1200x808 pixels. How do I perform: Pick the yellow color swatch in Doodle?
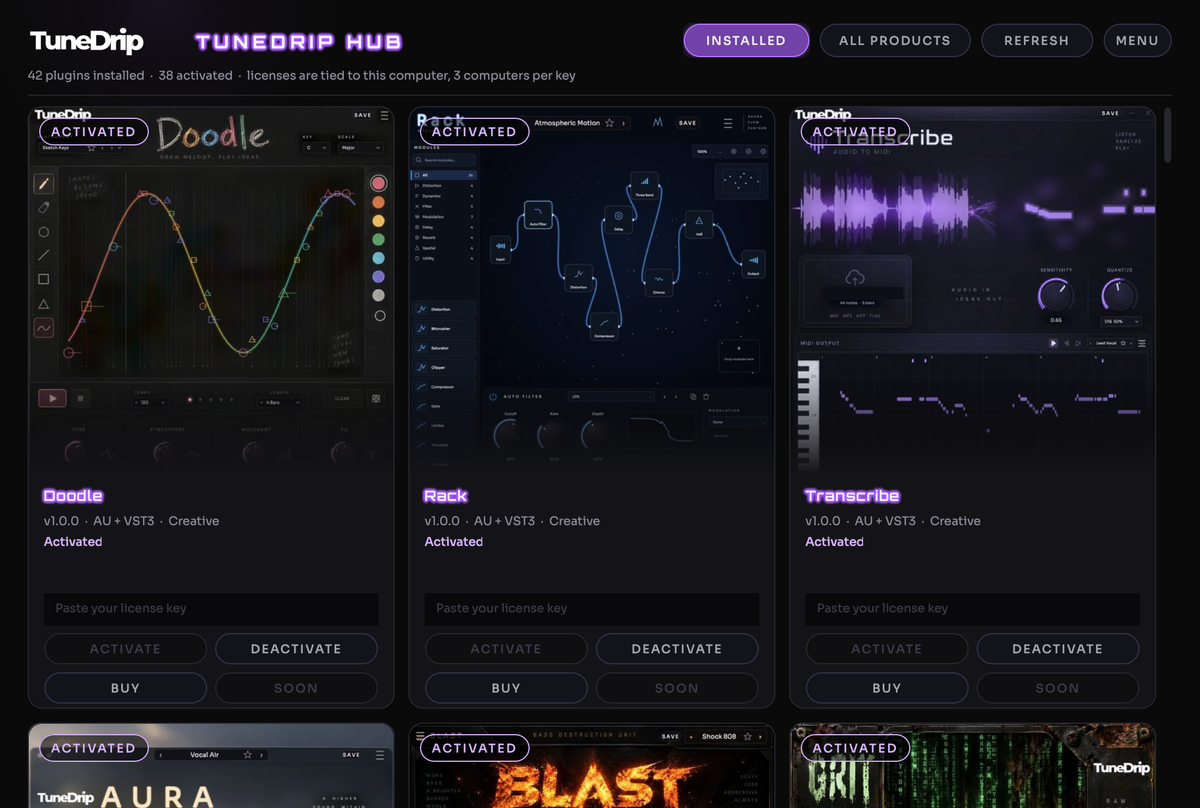tap(379, 221)
